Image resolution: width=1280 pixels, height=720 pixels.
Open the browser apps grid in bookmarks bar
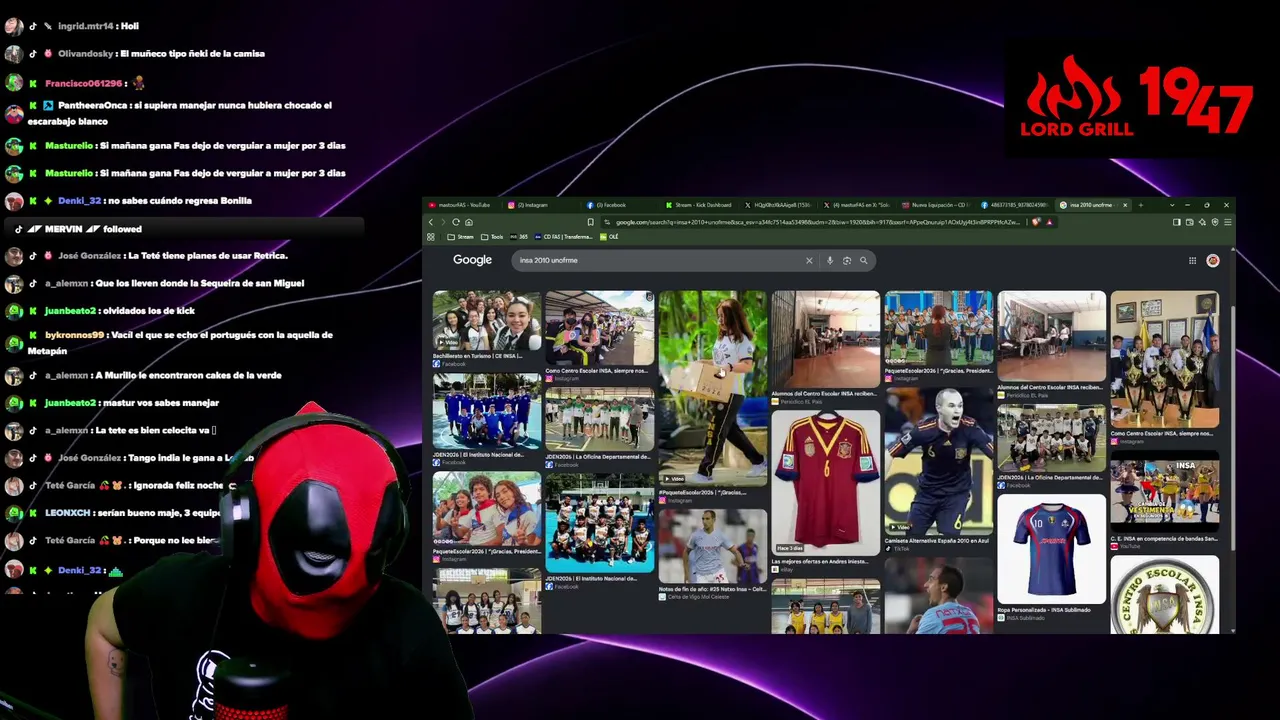(x=431, y=237)
